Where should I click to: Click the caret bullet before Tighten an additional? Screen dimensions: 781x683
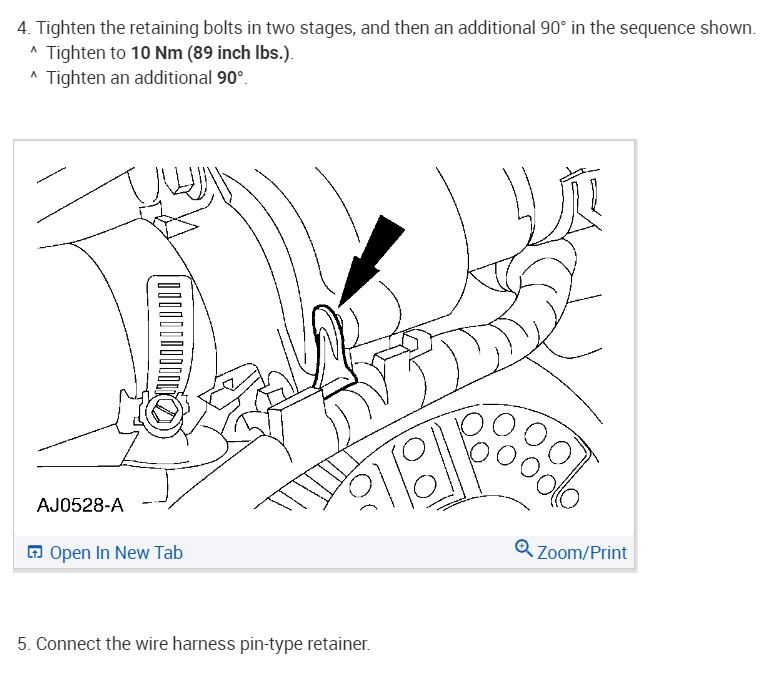click(x=33, y=76)
